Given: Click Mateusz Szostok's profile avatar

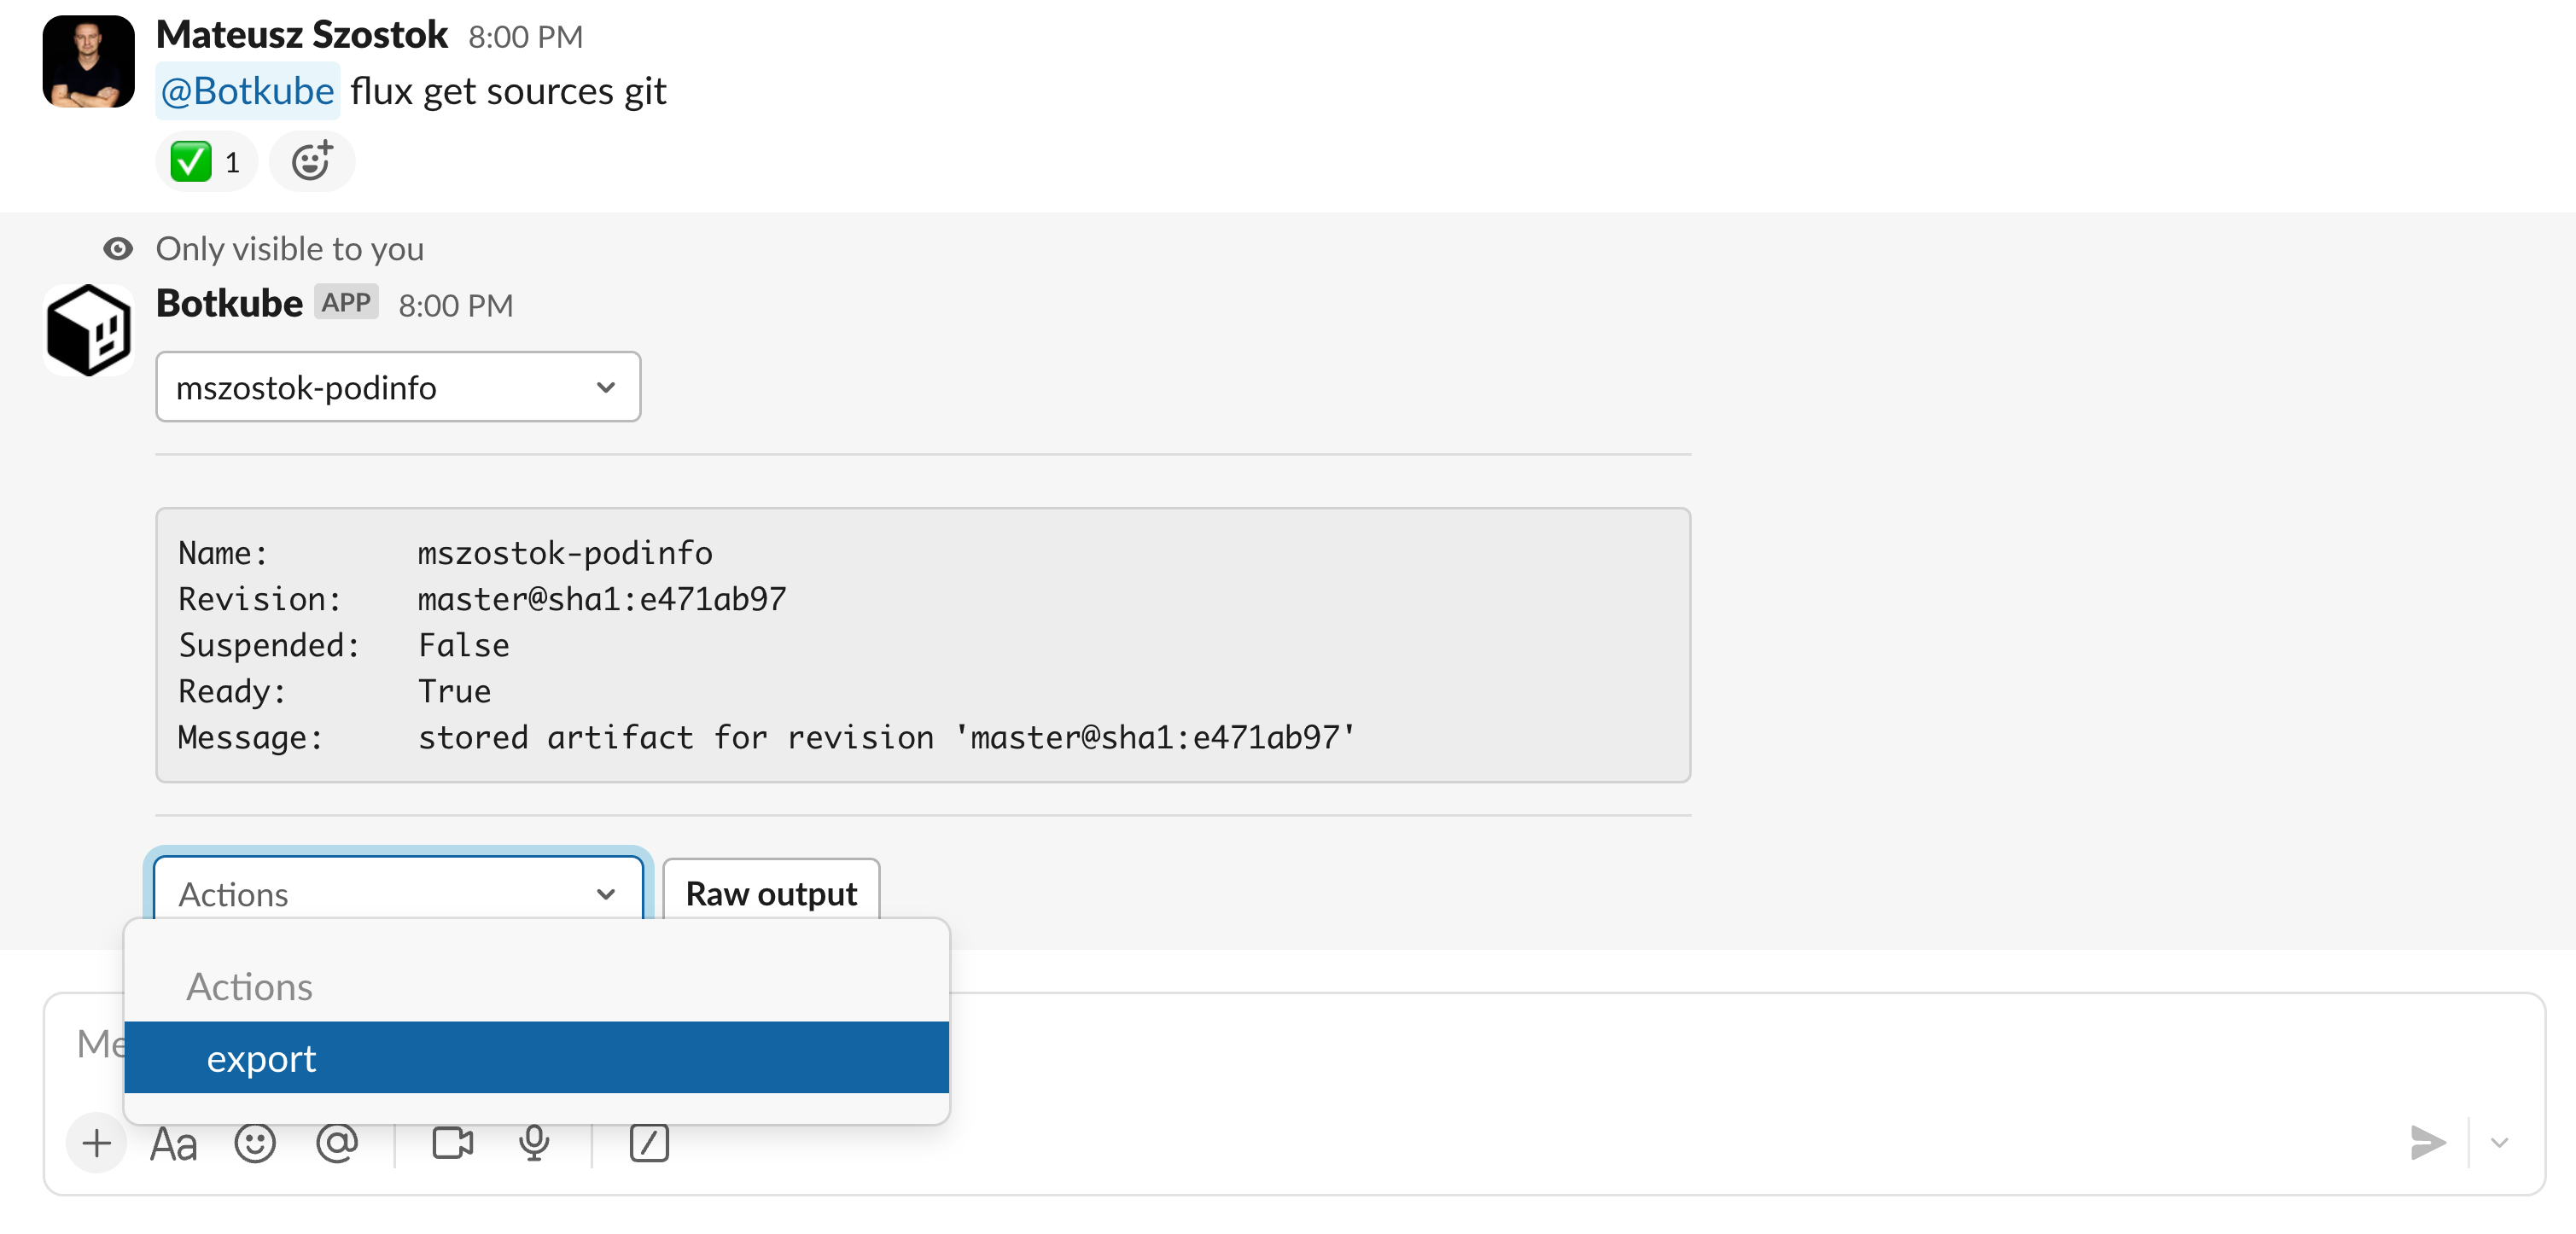Looking at the screenshot, I should (x=88, y=61).
